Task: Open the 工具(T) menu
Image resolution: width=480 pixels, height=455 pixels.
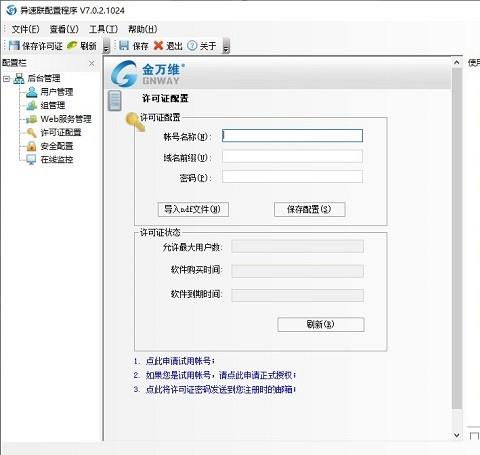Action: point(103,29)
